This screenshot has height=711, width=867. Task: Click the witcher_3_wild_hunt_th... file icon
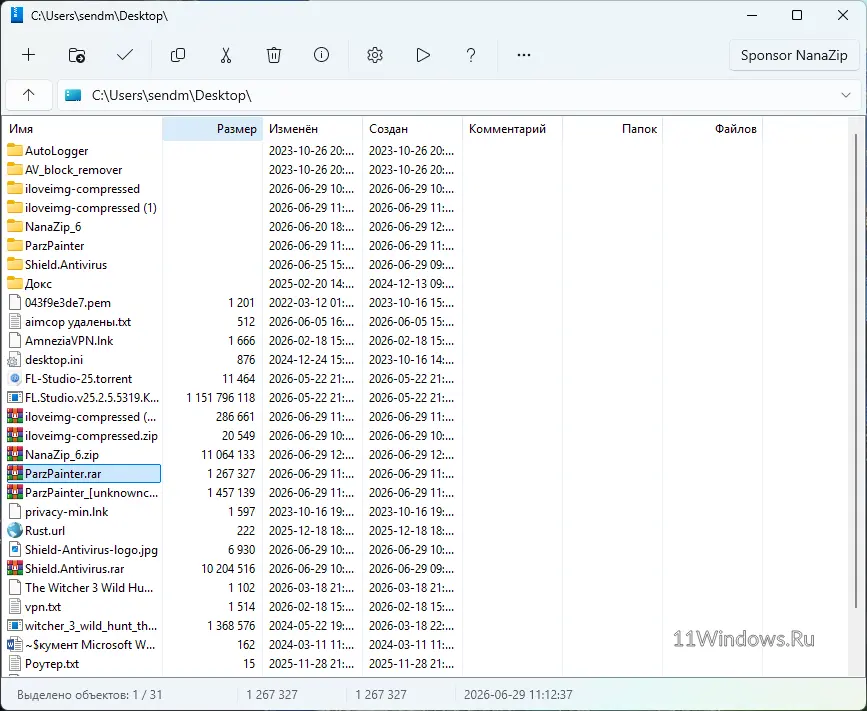14,626
